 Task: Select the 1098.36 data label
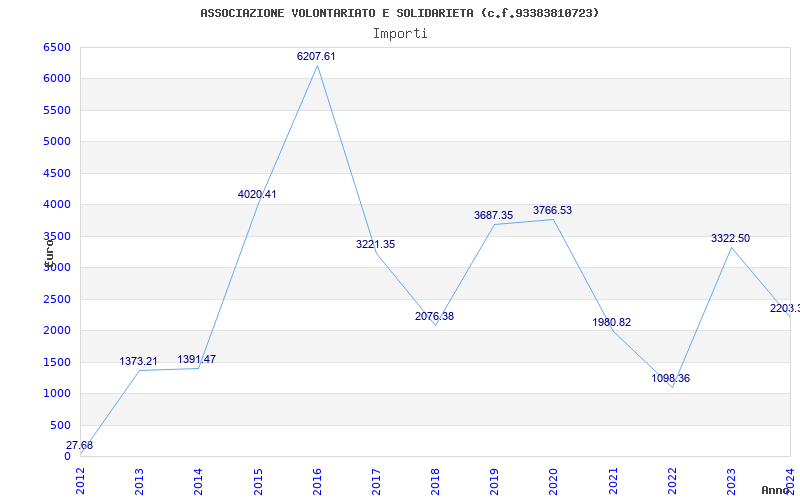pos(671,379)
